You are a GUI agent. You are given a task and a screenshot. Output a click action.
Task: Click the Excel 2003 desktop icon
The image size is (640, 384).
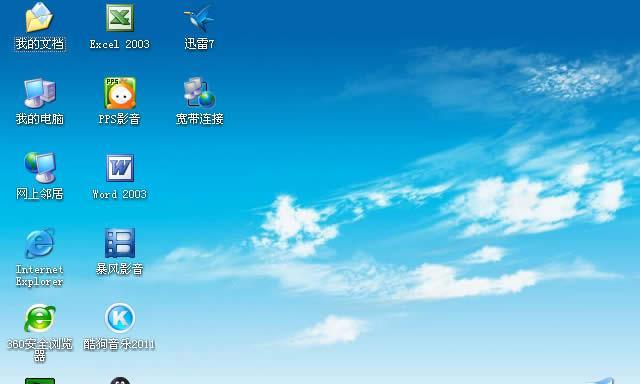[x=120, y=18]
